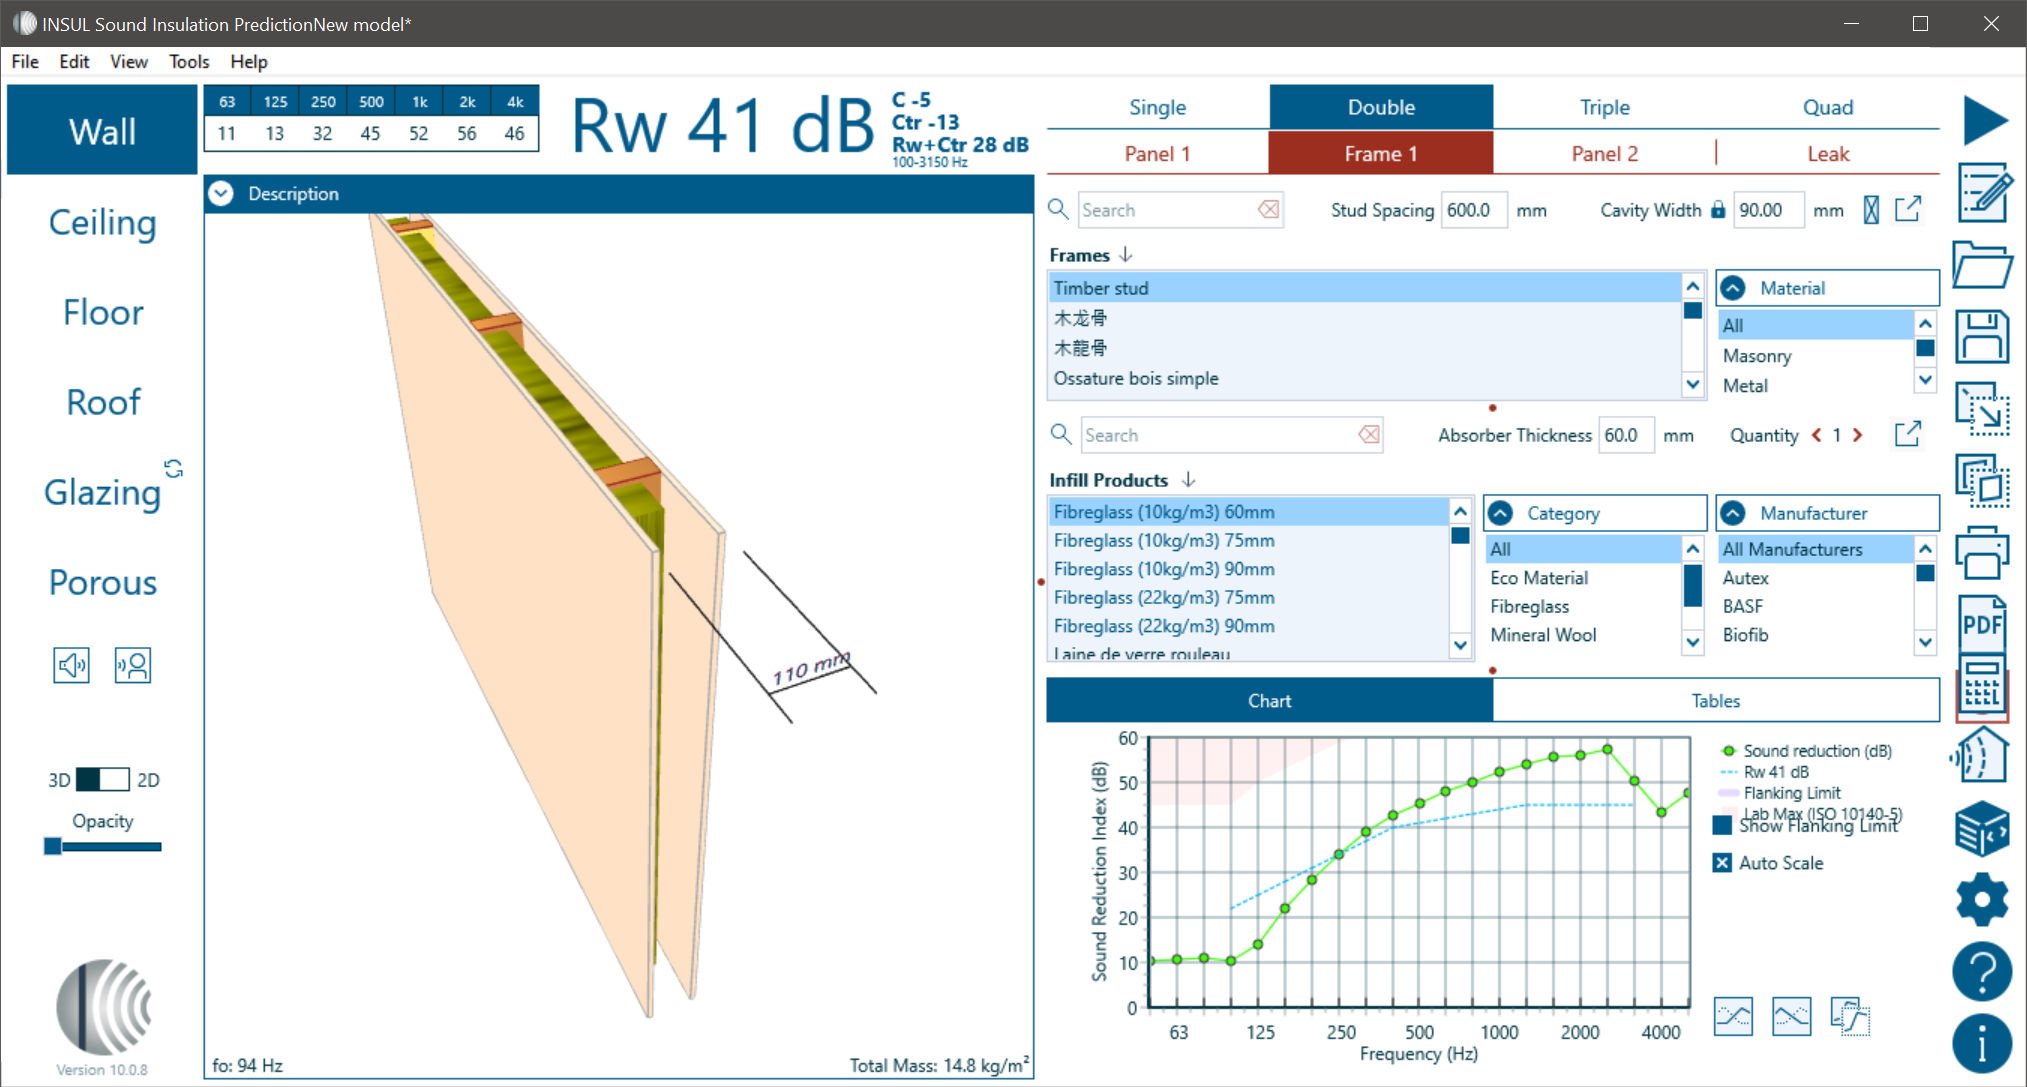Choose "Masonry" in Material list
The image size is (2027, 1087).
pos(1815,356)
